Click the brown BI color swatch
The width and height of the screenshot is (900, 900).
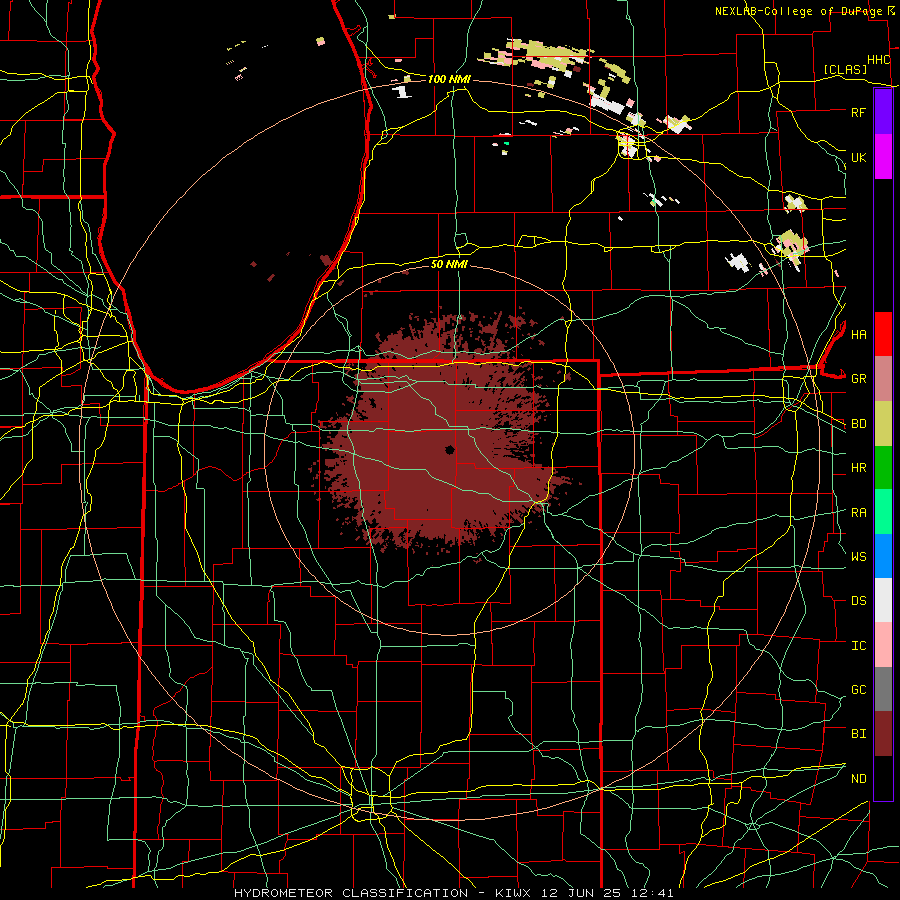[883, 734]
